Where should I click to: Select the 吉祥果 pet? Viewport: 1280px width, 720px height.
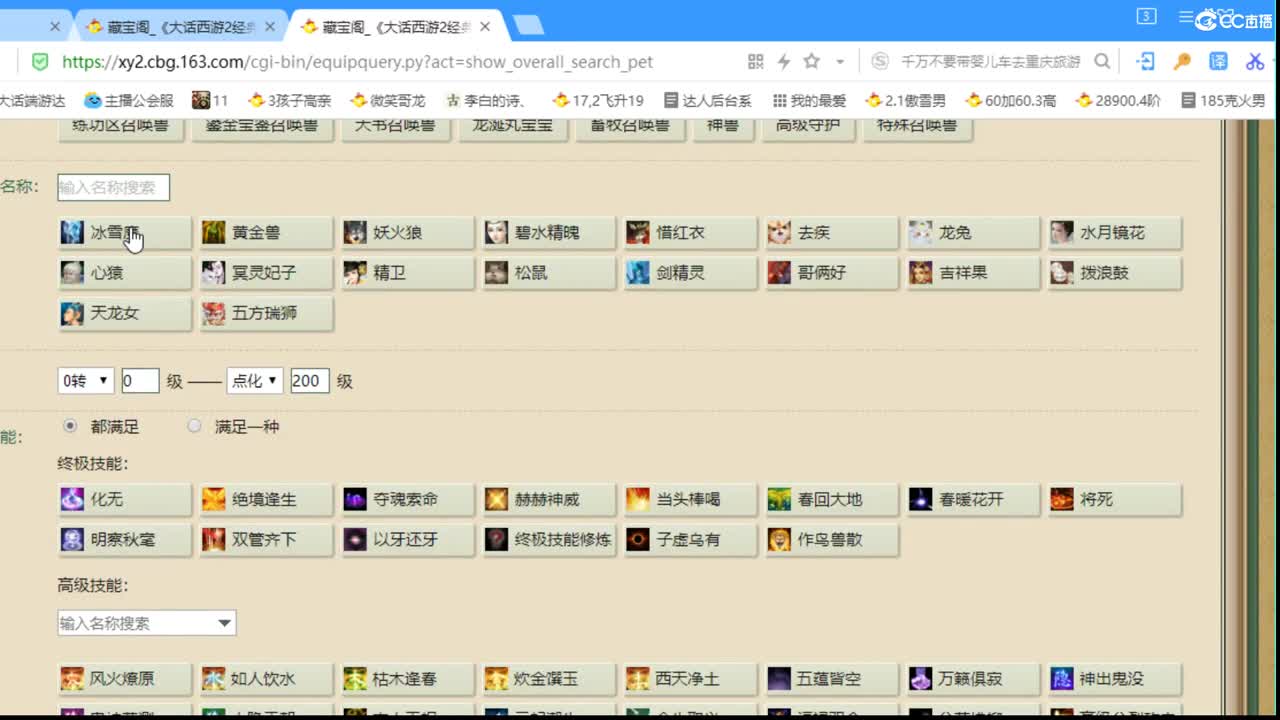[x=973, y=273]
